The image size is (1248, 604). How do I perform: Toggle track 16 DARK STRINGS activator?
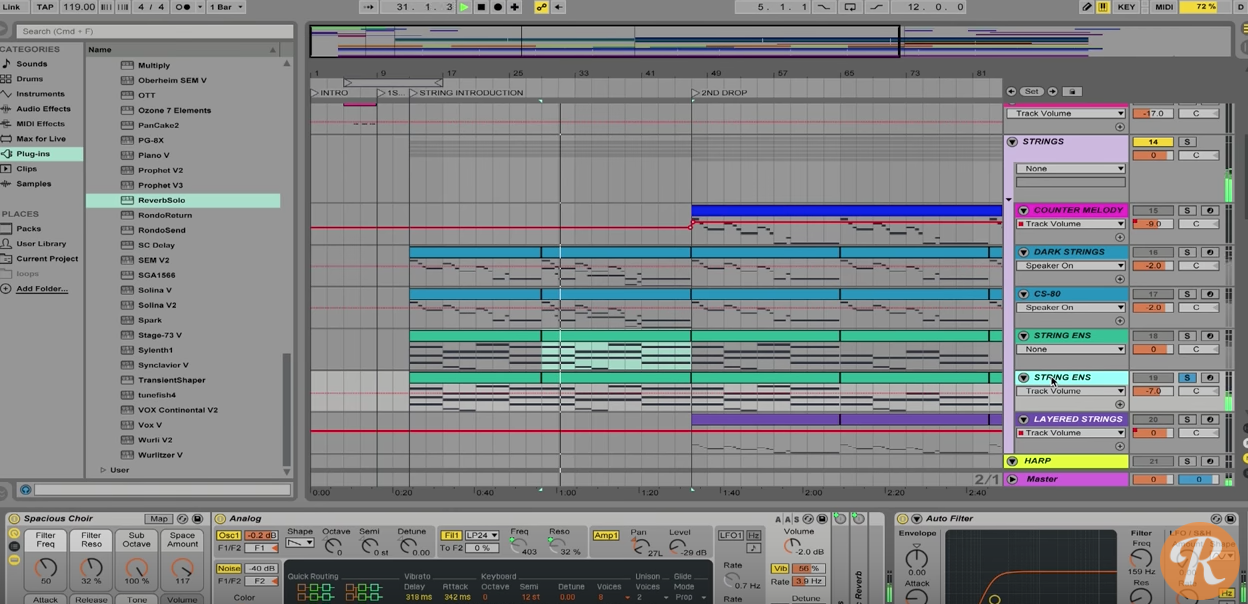point(1152,253)
